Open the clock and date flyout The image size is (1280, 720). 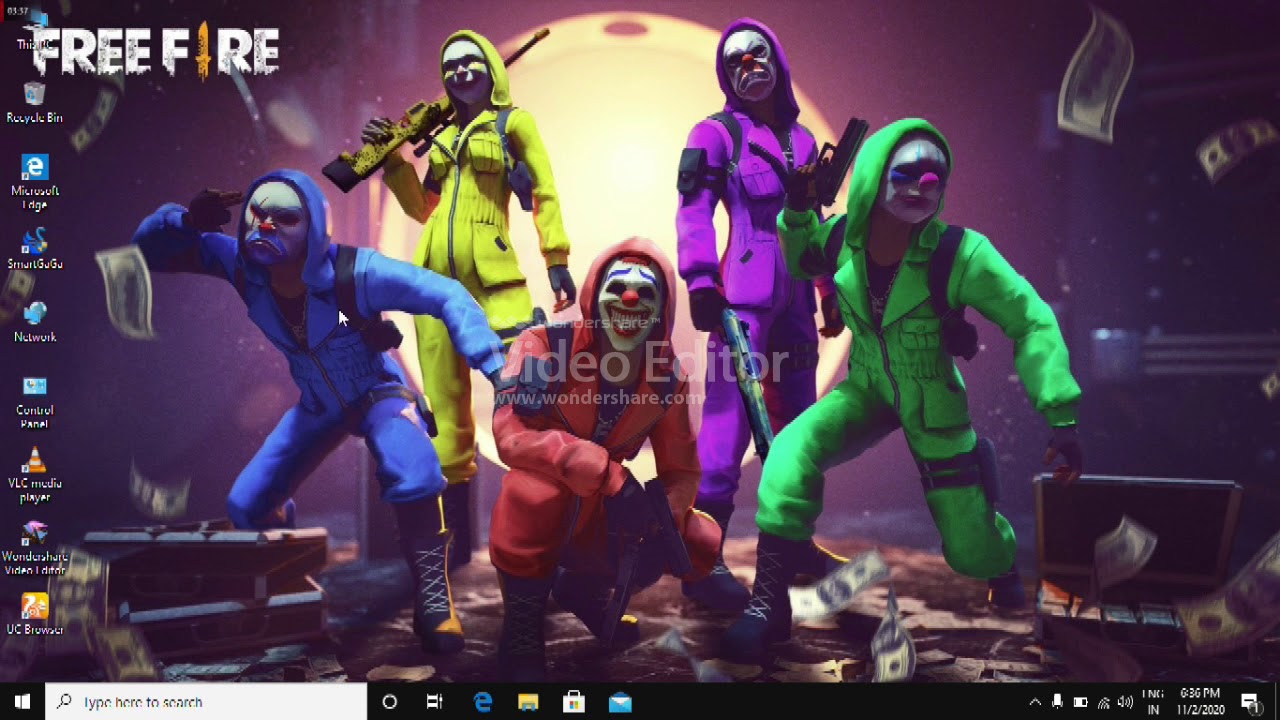tap(1200, 702)
